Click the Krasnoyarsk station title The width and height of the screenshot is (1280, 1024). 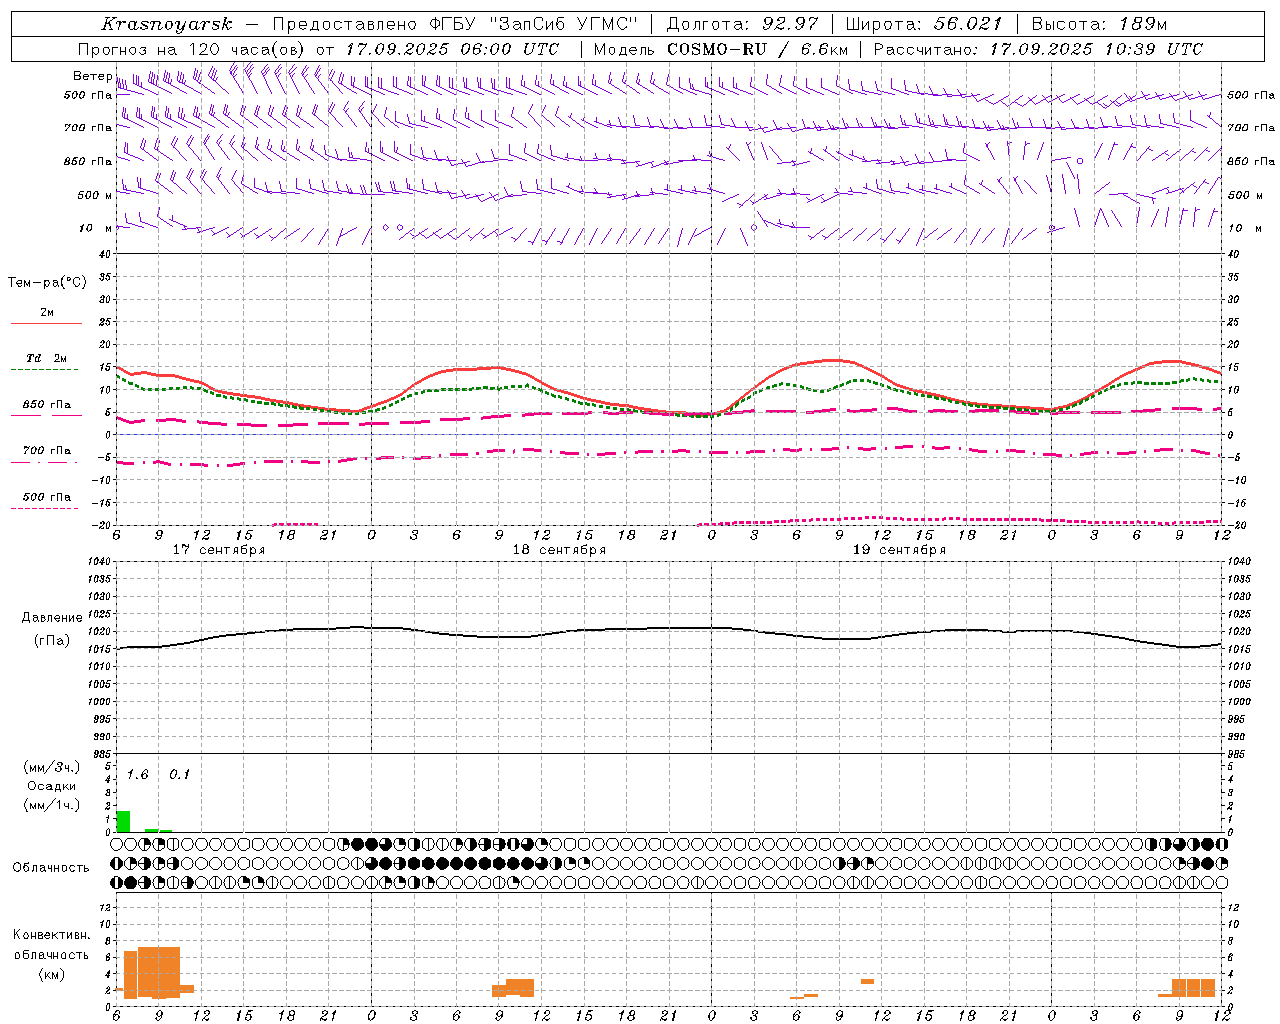167,24
